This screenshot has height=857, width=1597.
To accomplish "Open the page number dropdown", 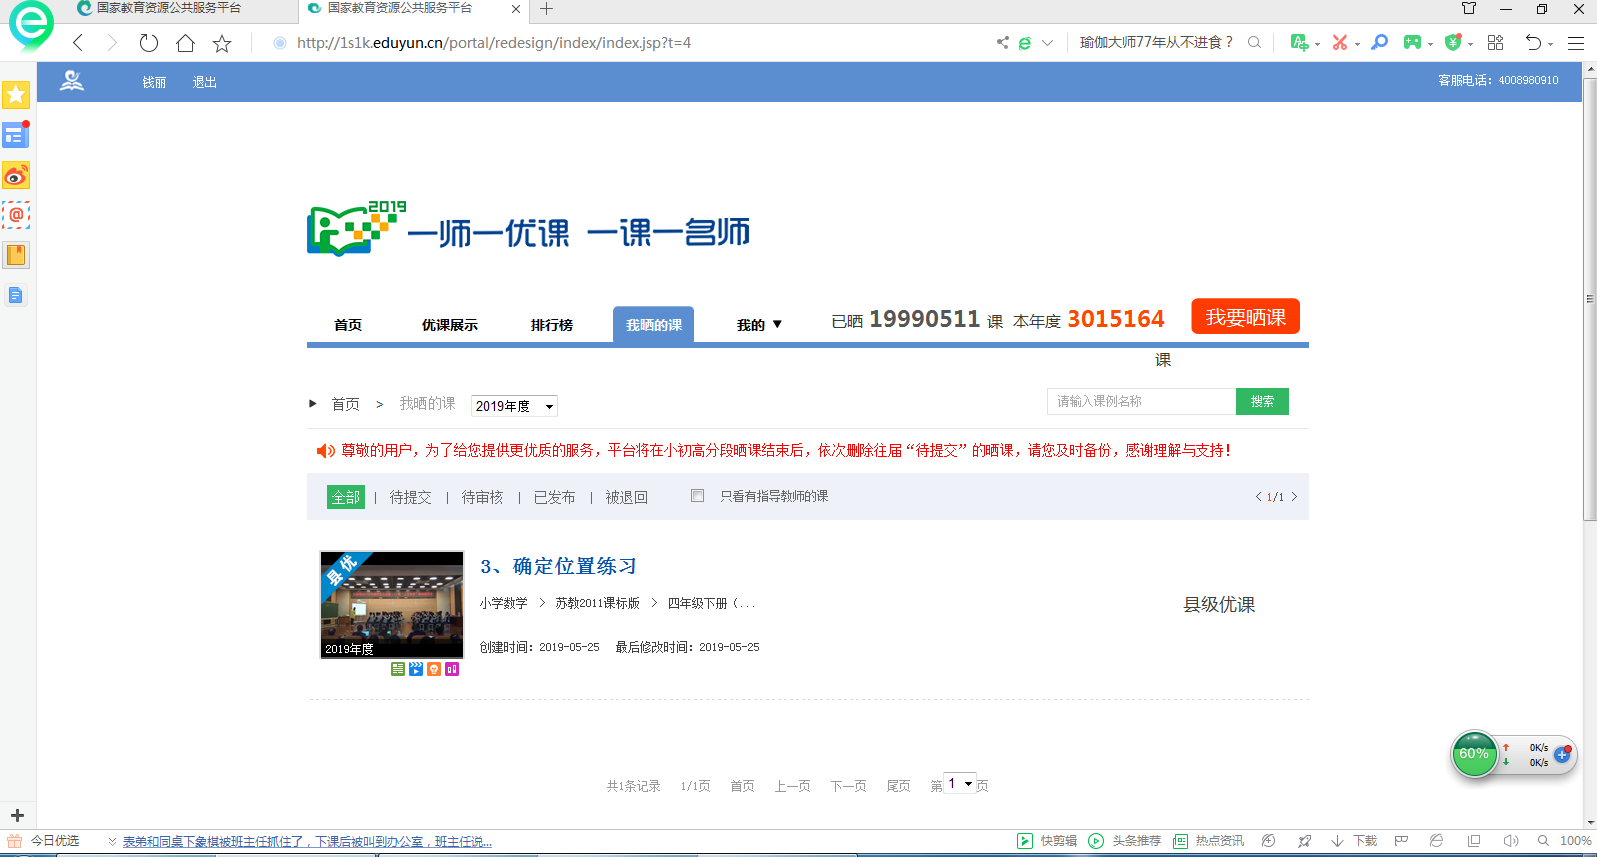I will pos(960,784).
